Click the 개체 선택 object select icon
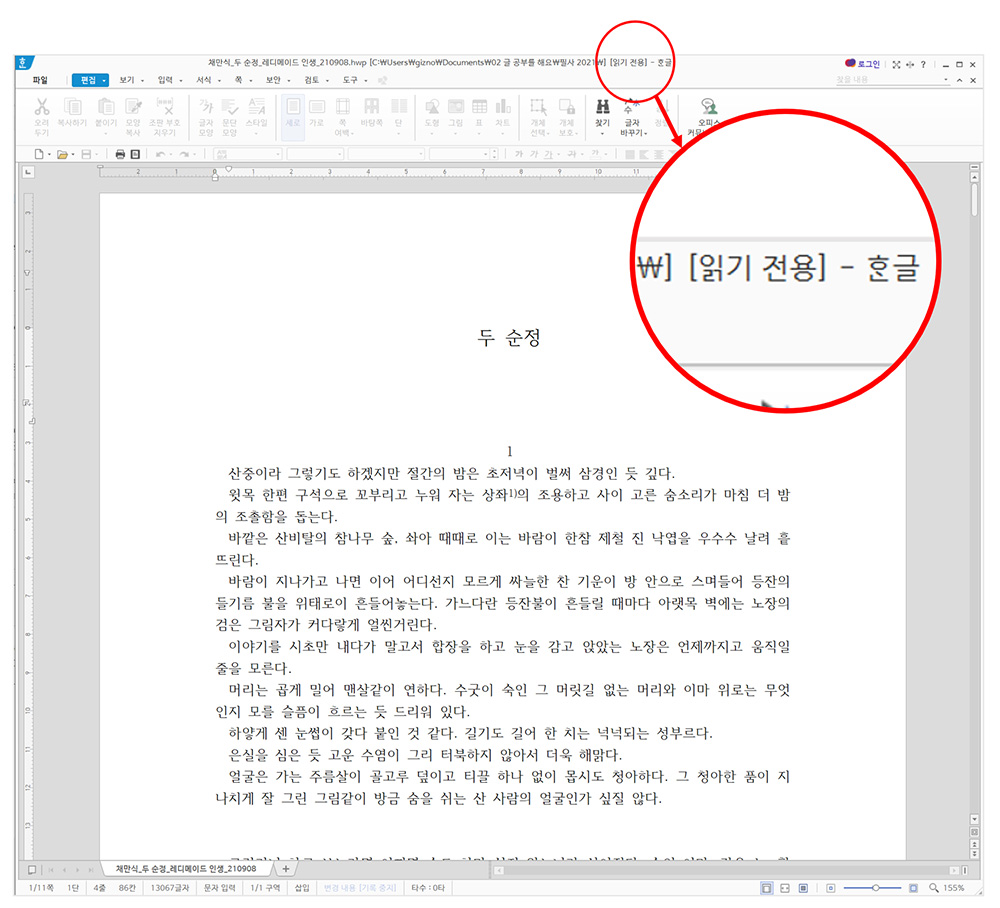The image size is (1000, 908). pyautogui.click(x=538, y=106)
